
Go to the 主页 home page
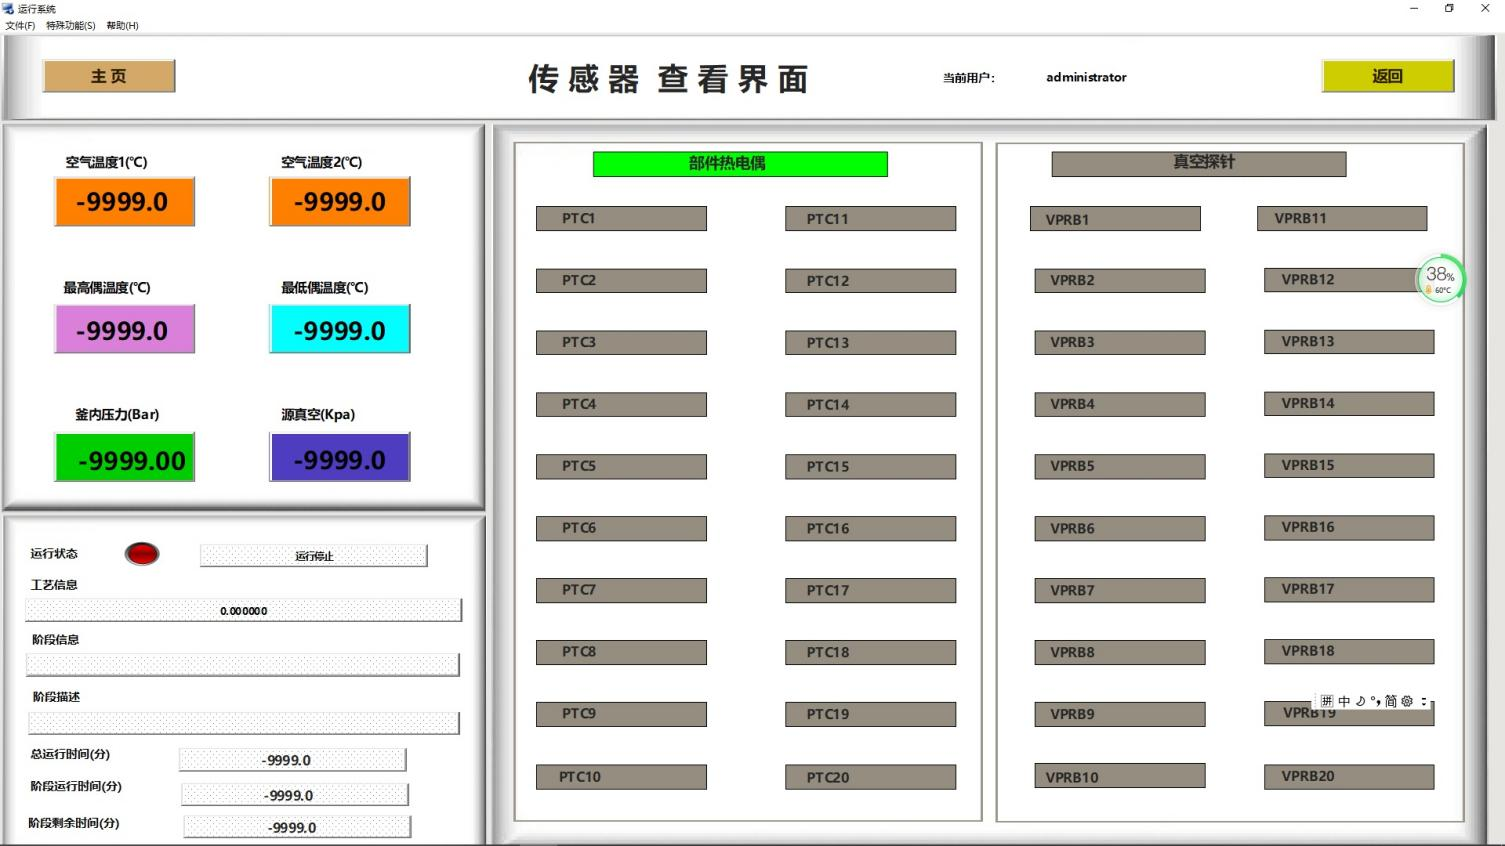pyautogui.click(x=109, y=76)
